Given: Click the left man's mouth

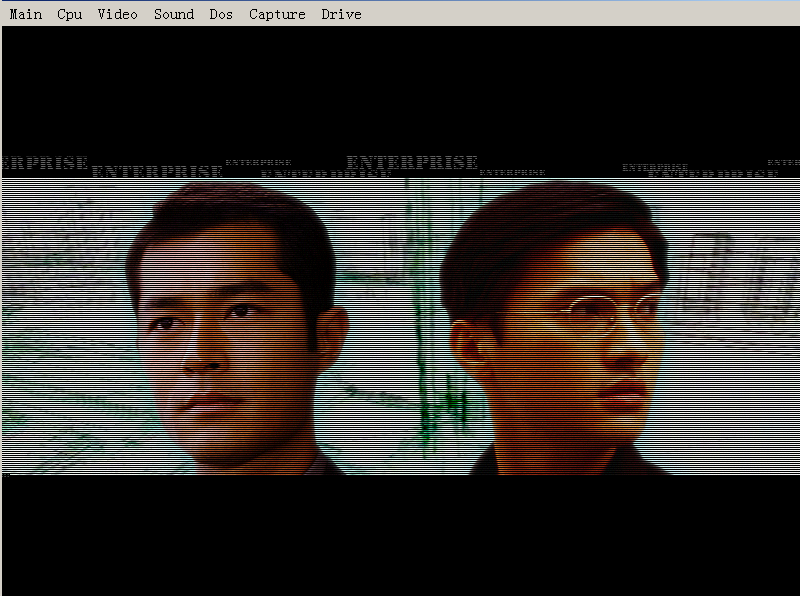Looking at the screenshot, I should (x=217, y=403).
